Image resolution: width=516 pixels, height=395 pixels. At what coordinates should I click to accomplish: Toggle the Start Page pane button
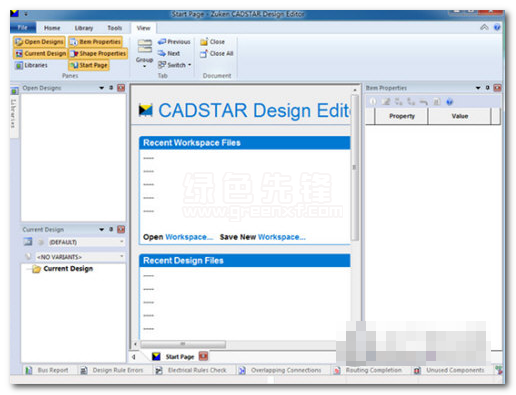coord(89,65)
